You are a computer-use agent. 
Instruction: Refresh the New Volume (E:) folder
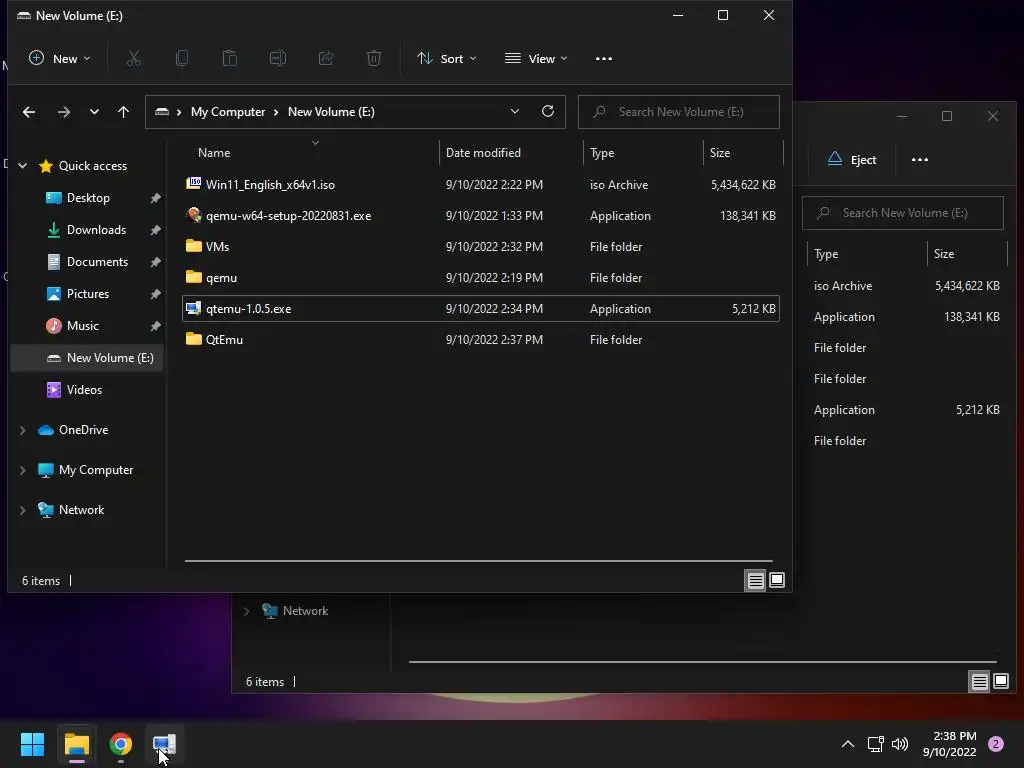[548, 111]
